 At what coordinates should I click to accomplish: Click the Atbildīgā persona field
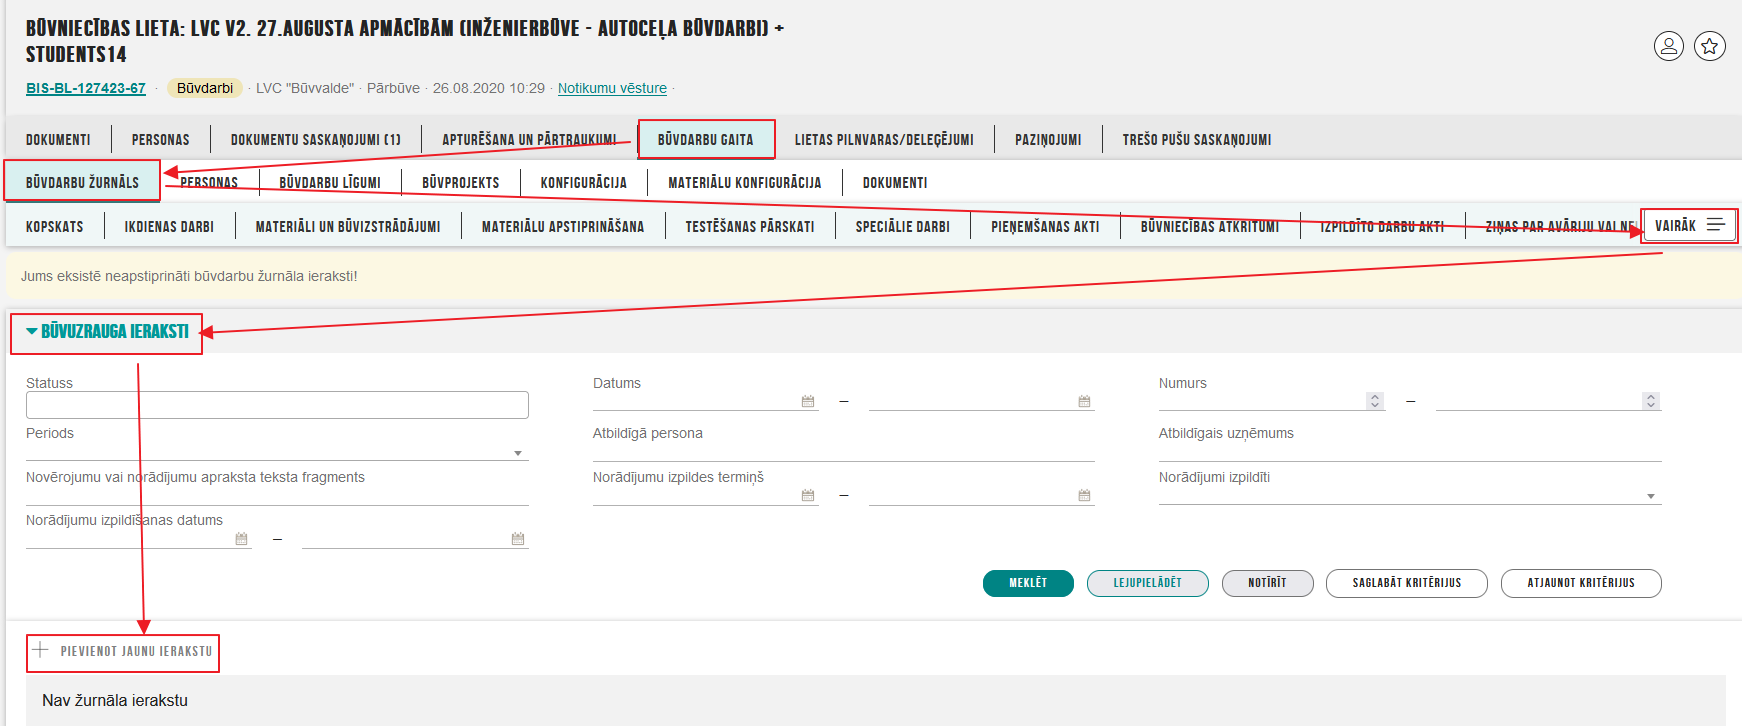844,452
